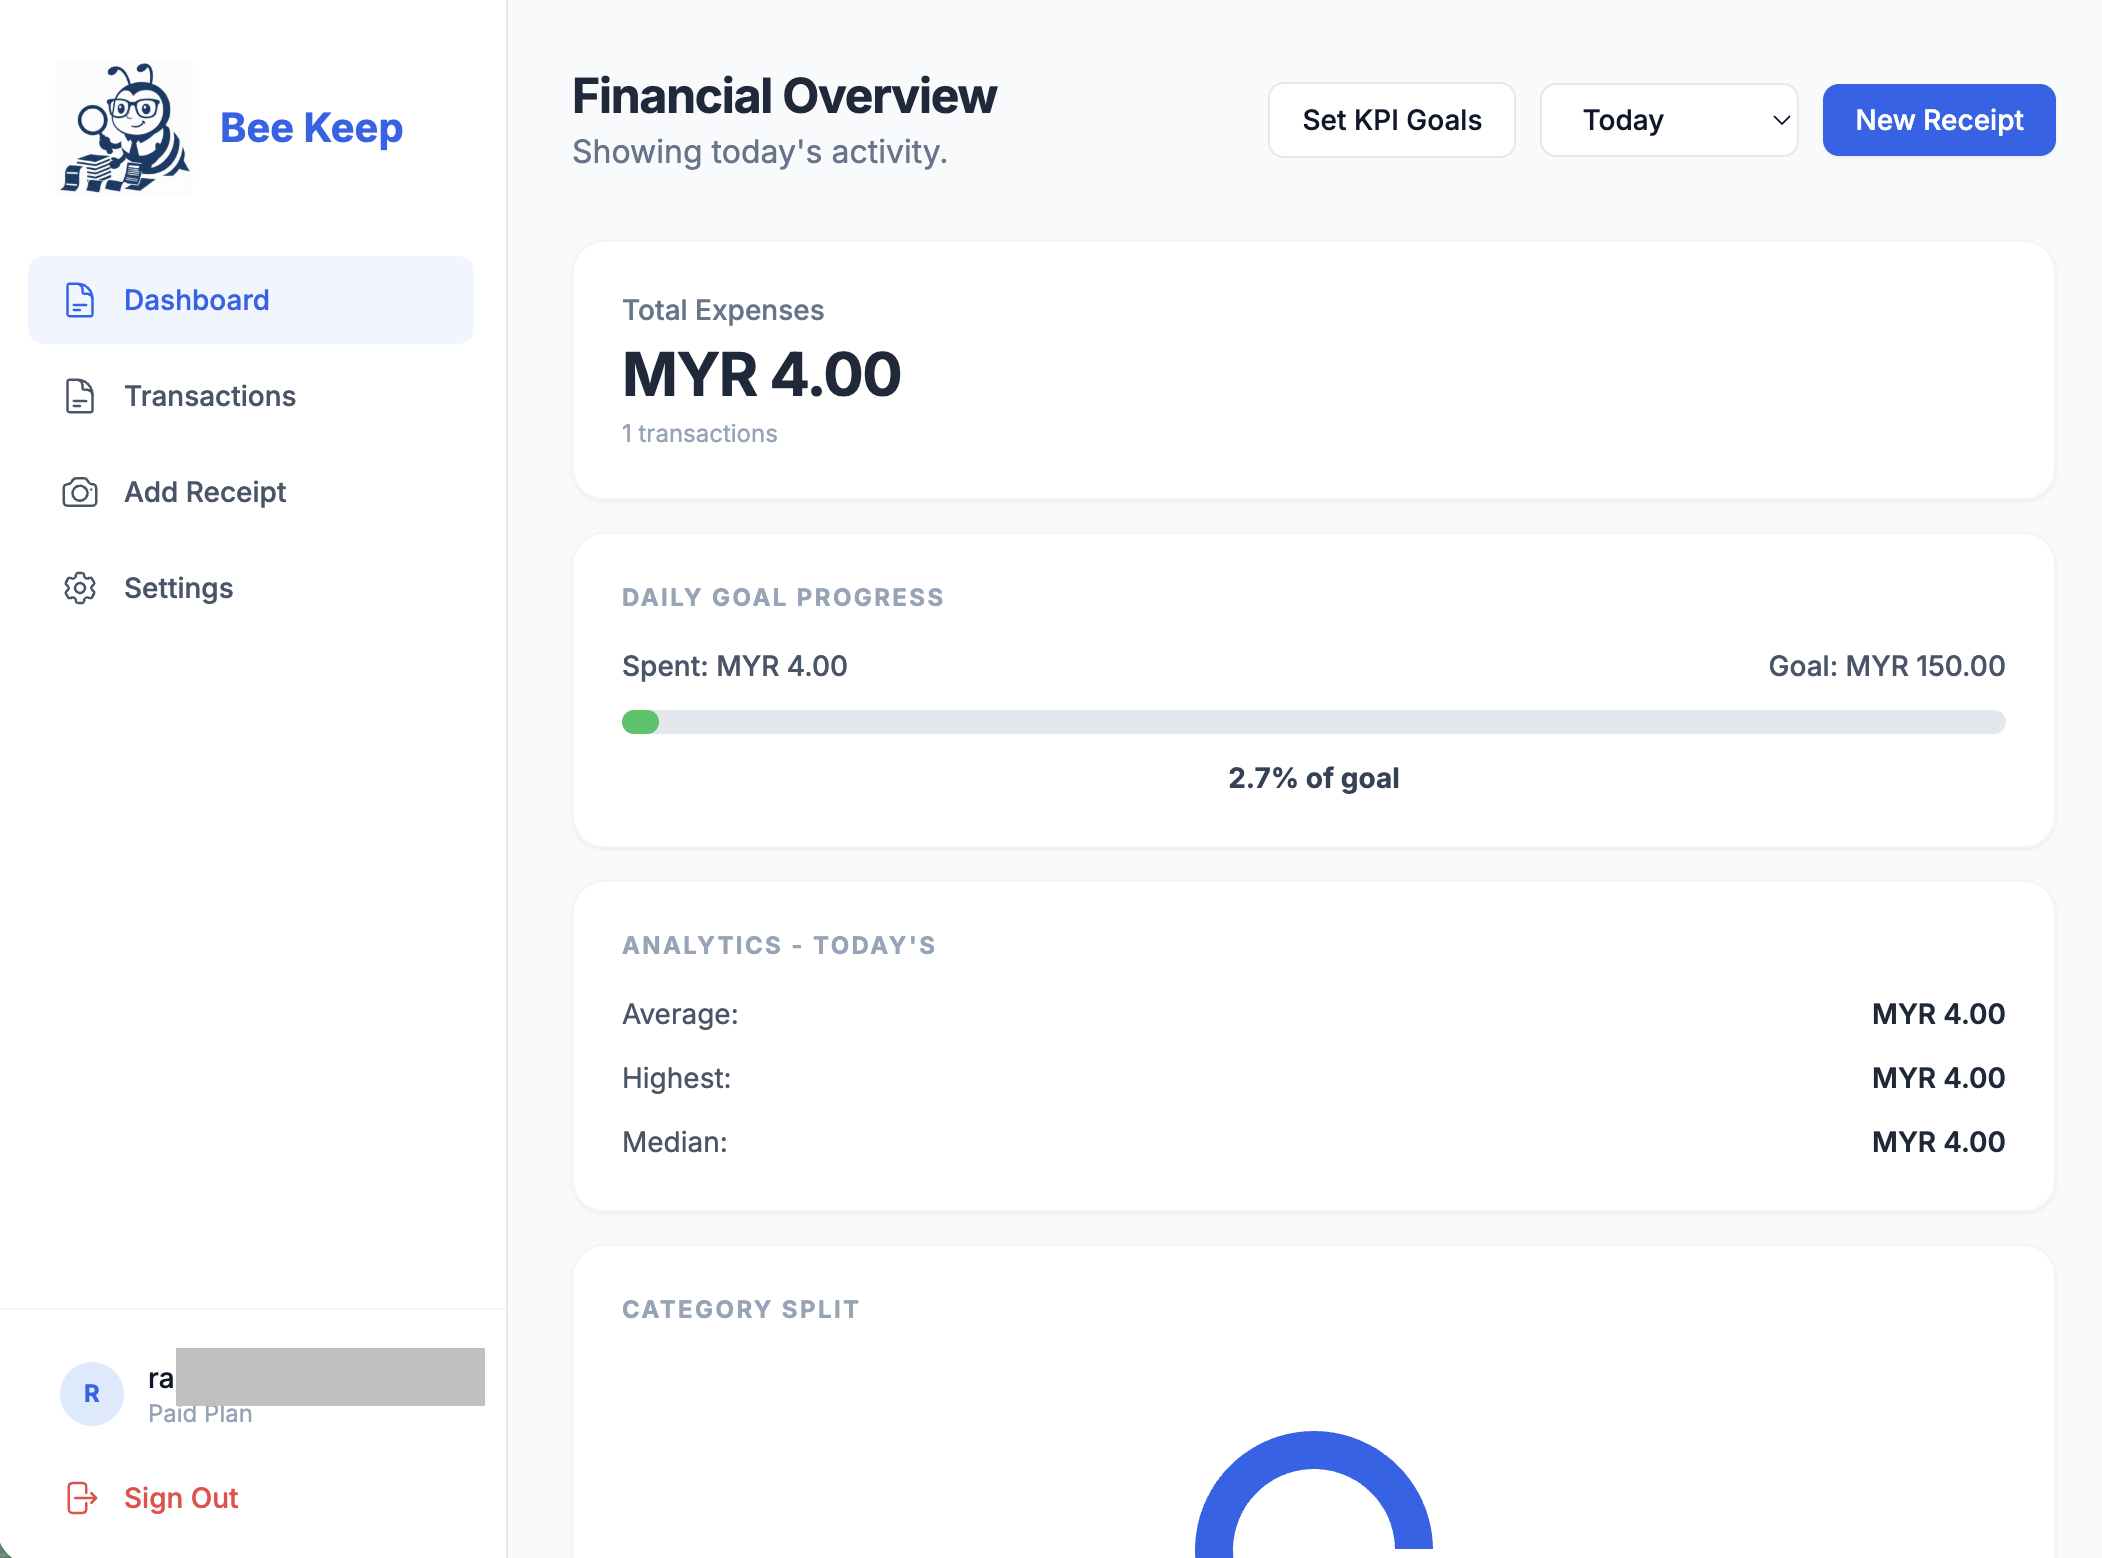The width and height of the screenshot is (2102, 1558).
Task: Select the Dashboard menu entry
Action: (197, 299)
